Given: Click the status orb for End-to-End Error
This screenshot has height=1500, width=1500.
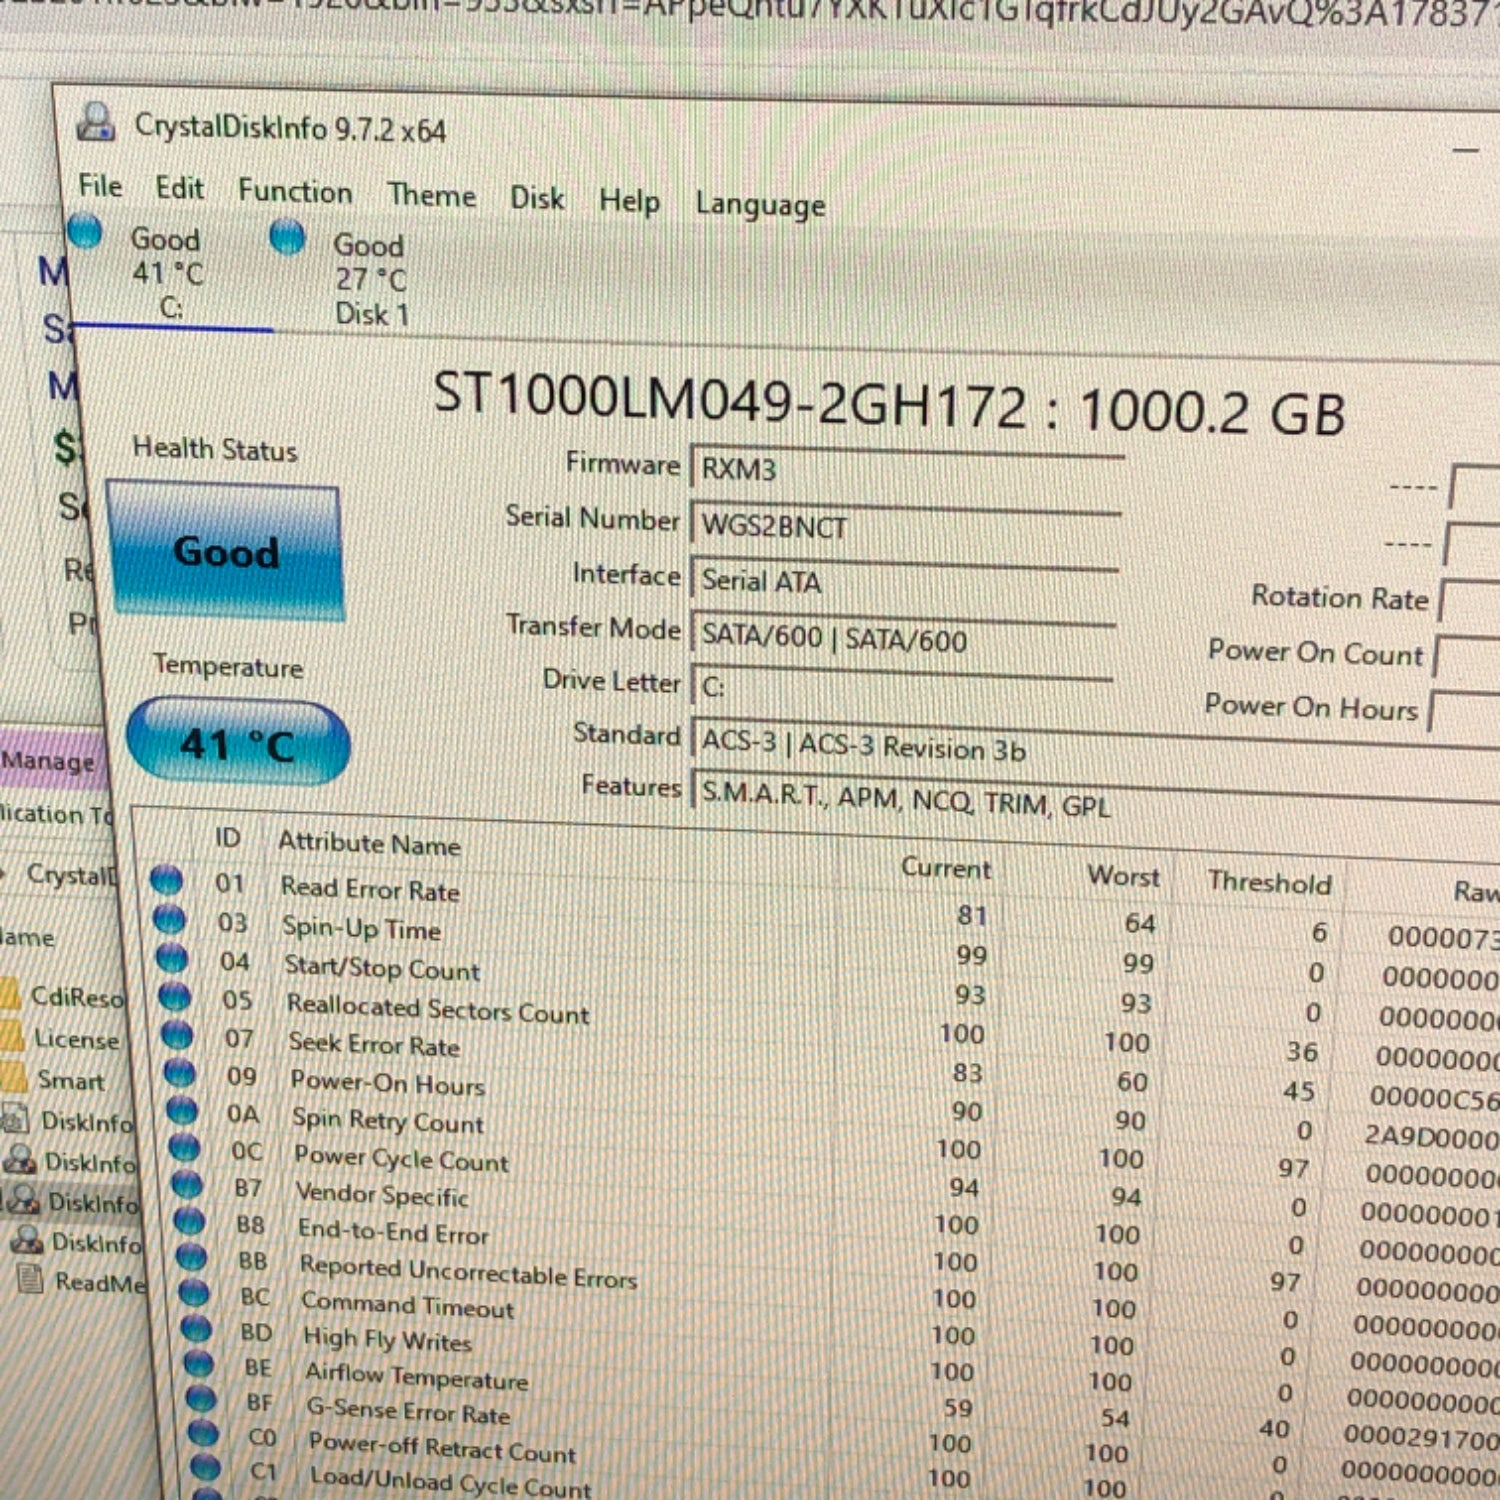Looking at the screenshot, I should click(189, 1220).
